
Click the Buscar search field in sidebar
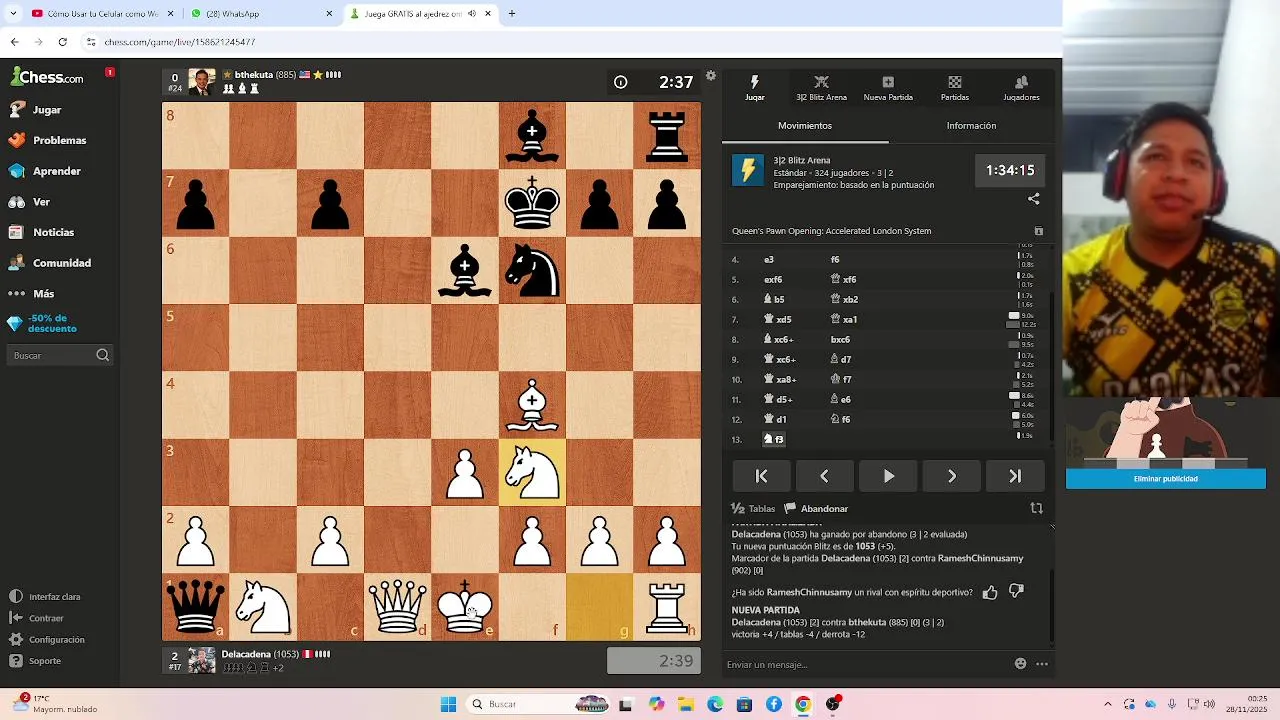[60, 355]
